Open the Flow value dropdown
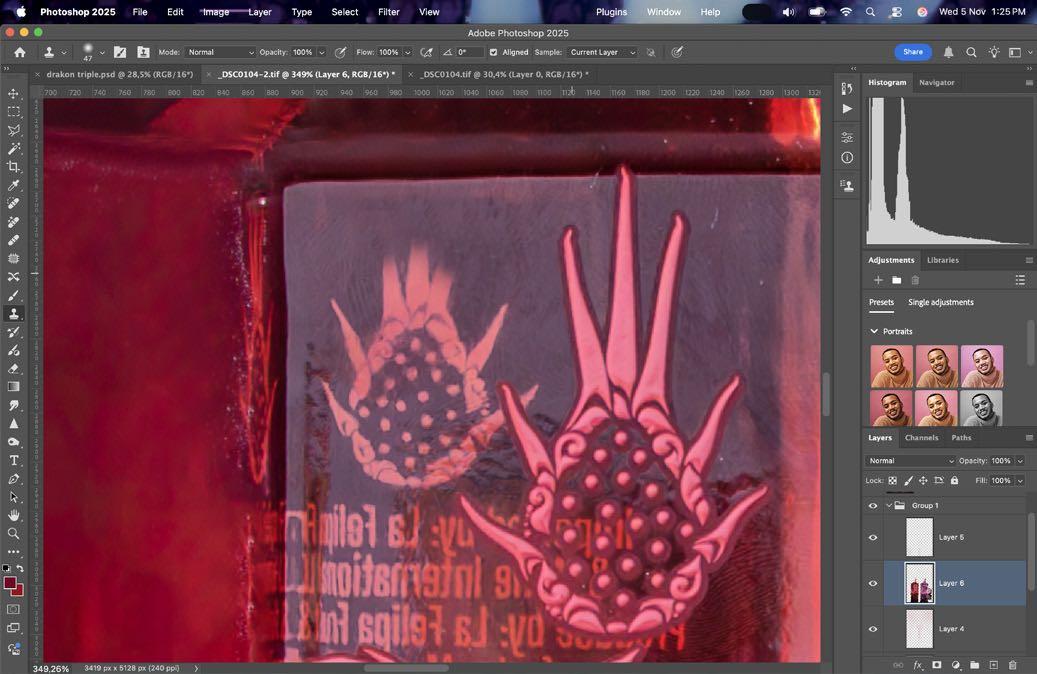1037x674 pixels. point(407,52)
